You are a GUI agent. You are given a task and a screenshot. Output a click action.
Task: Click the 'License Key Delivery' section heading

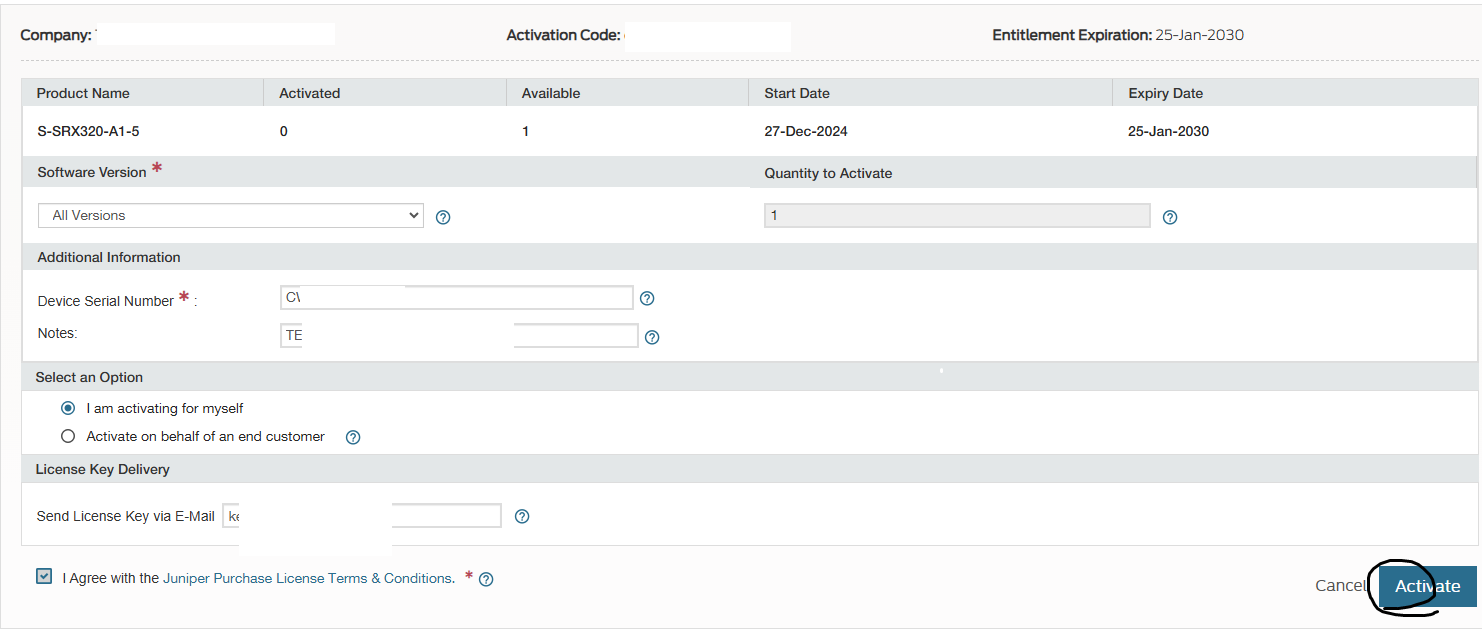[103, 469]
